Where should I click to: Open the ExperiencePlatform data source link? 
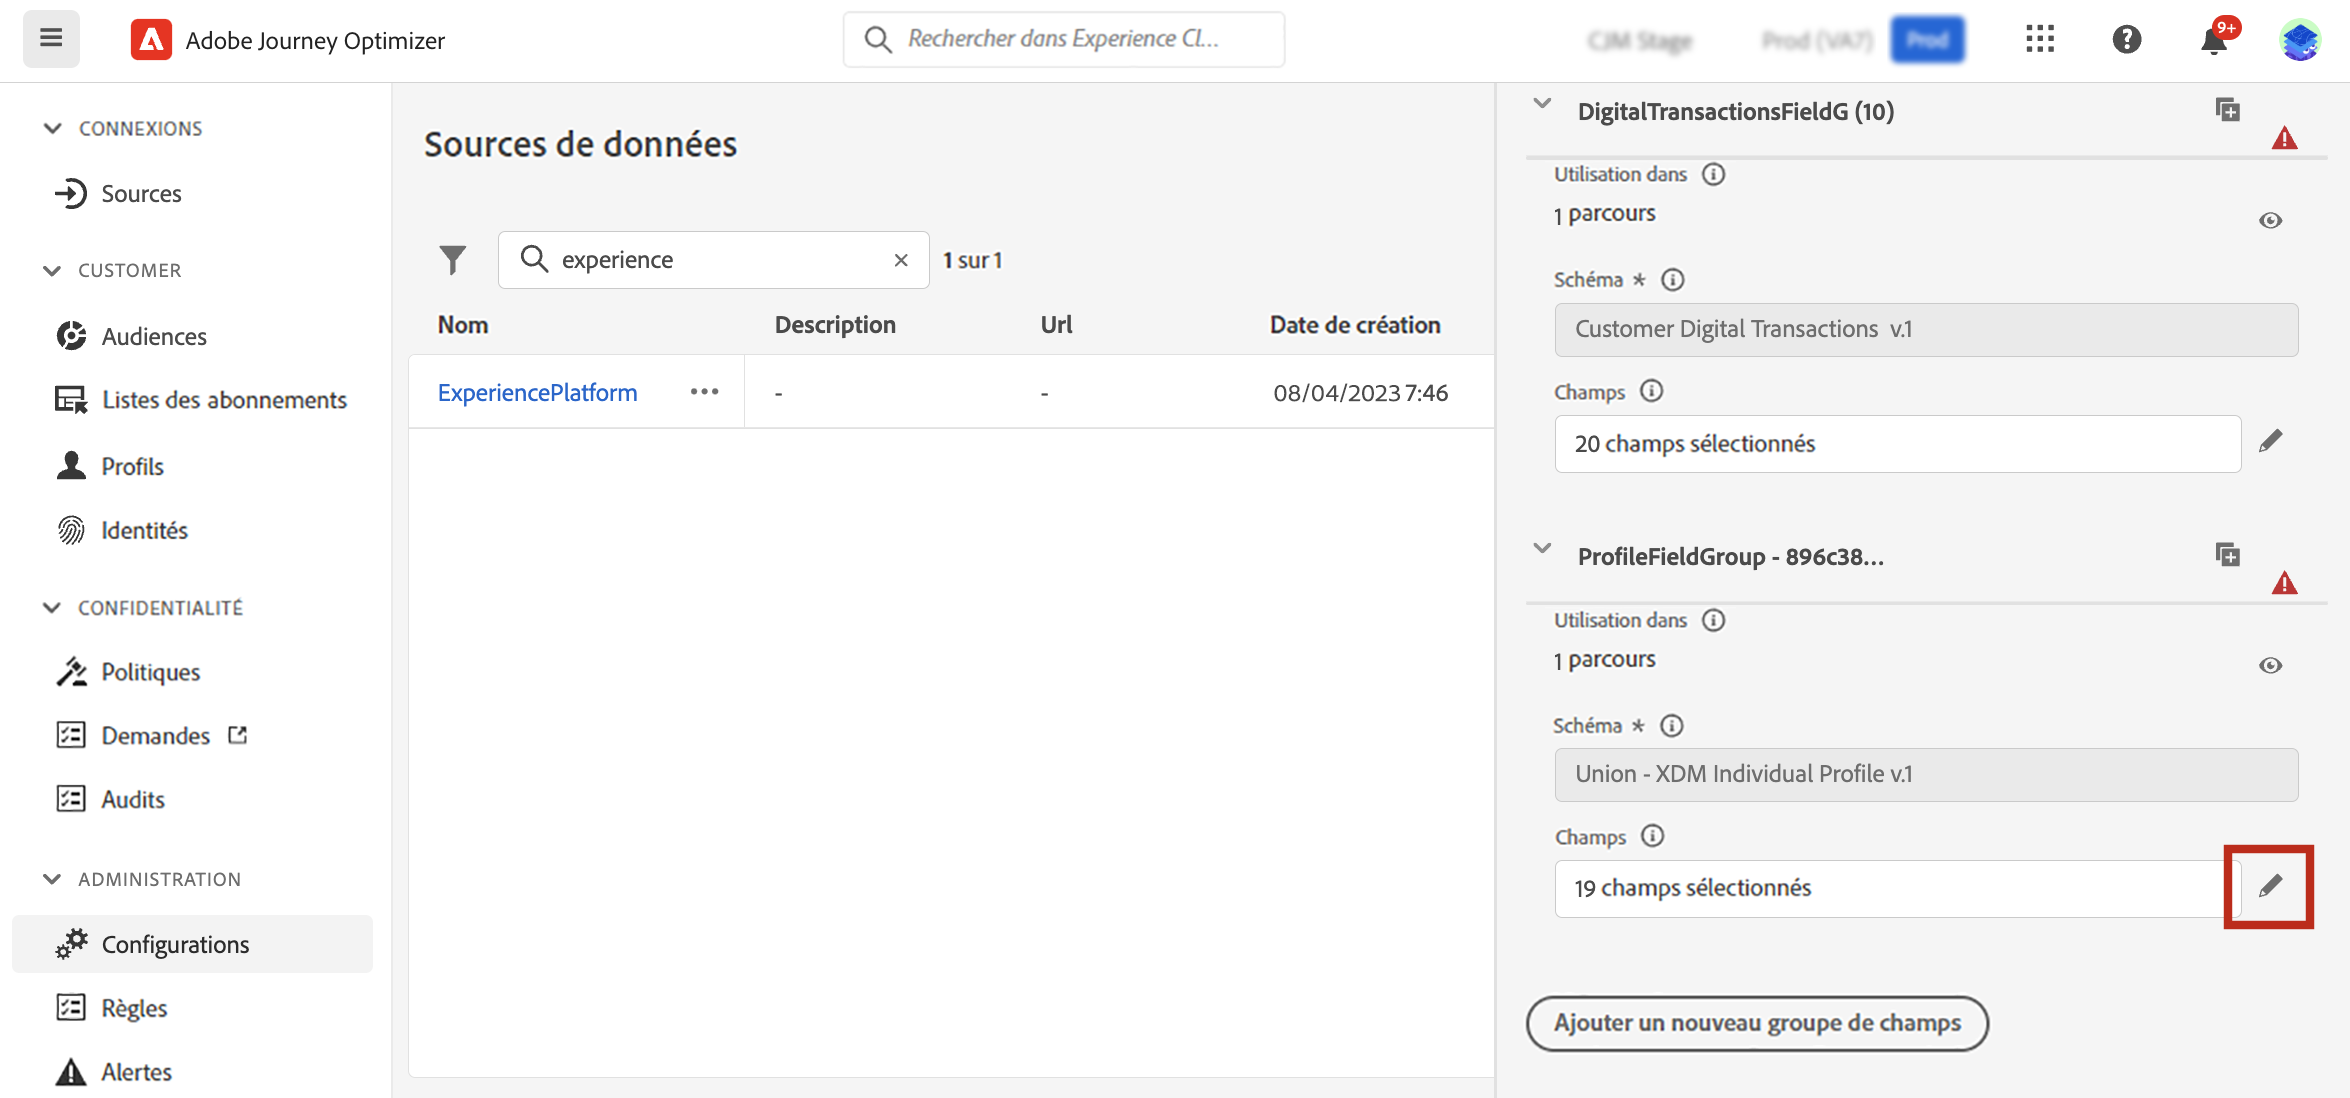[x=537, y=393]
